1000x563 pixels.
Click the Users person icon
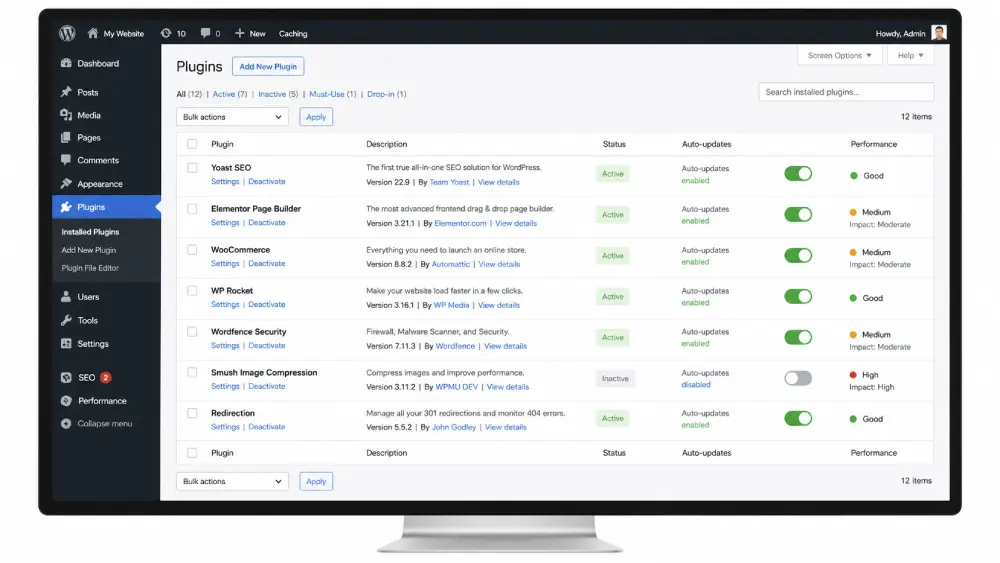click(x=66, y=296)
